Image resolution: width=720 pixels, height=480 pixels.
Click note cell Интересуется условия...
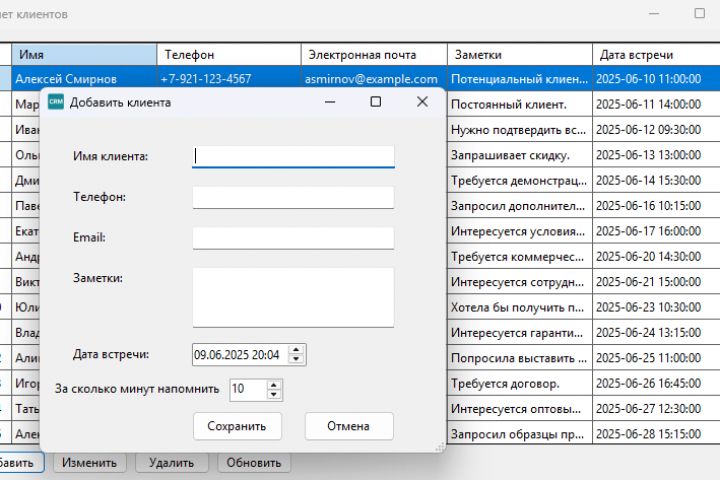tap(520, 231)
